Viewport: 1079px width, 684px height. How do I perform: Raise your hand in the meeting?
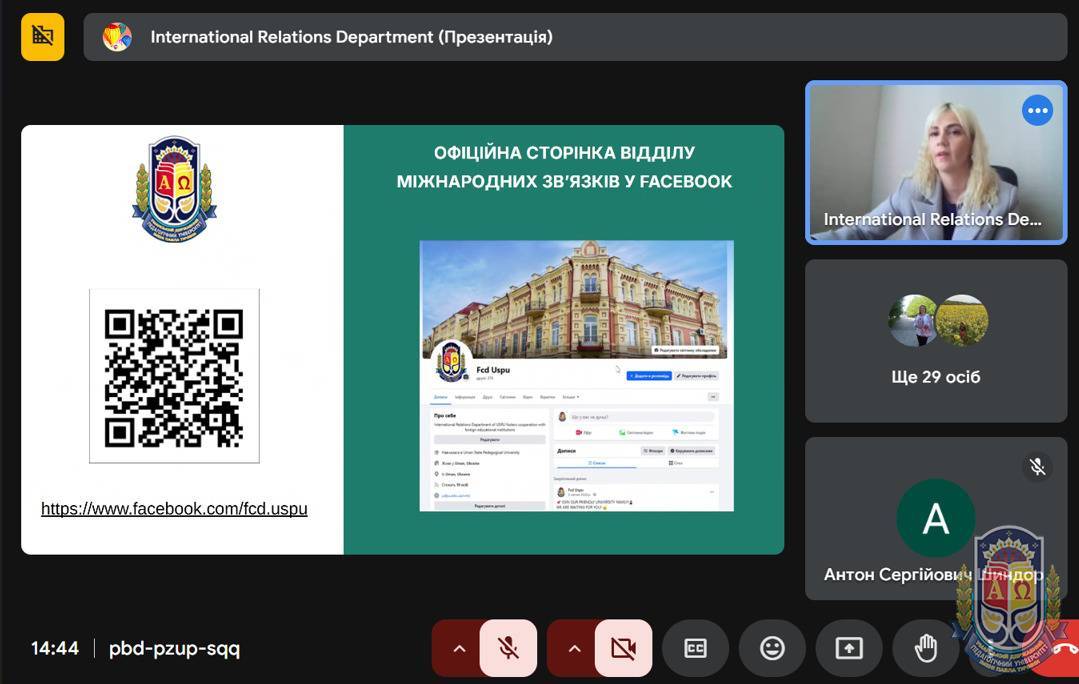click(926, 648)
